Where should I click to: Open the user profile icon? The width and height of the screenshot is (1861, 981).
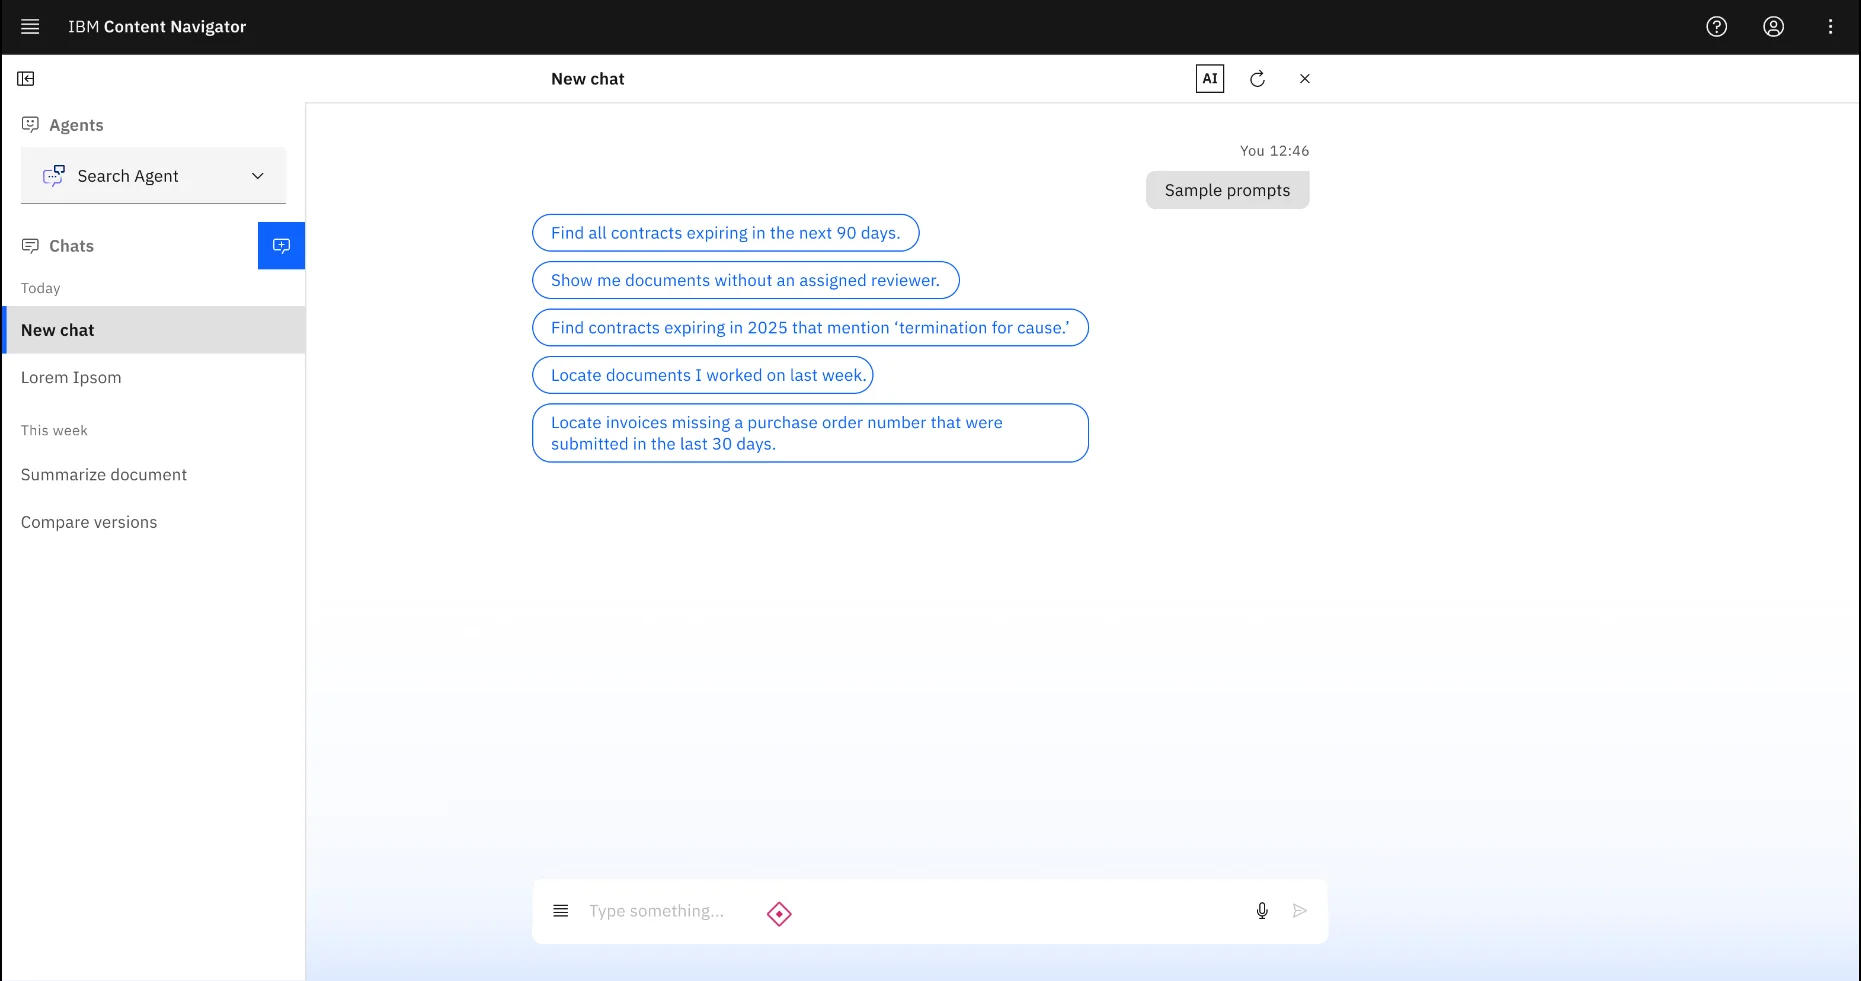[x=1773, y=27]
